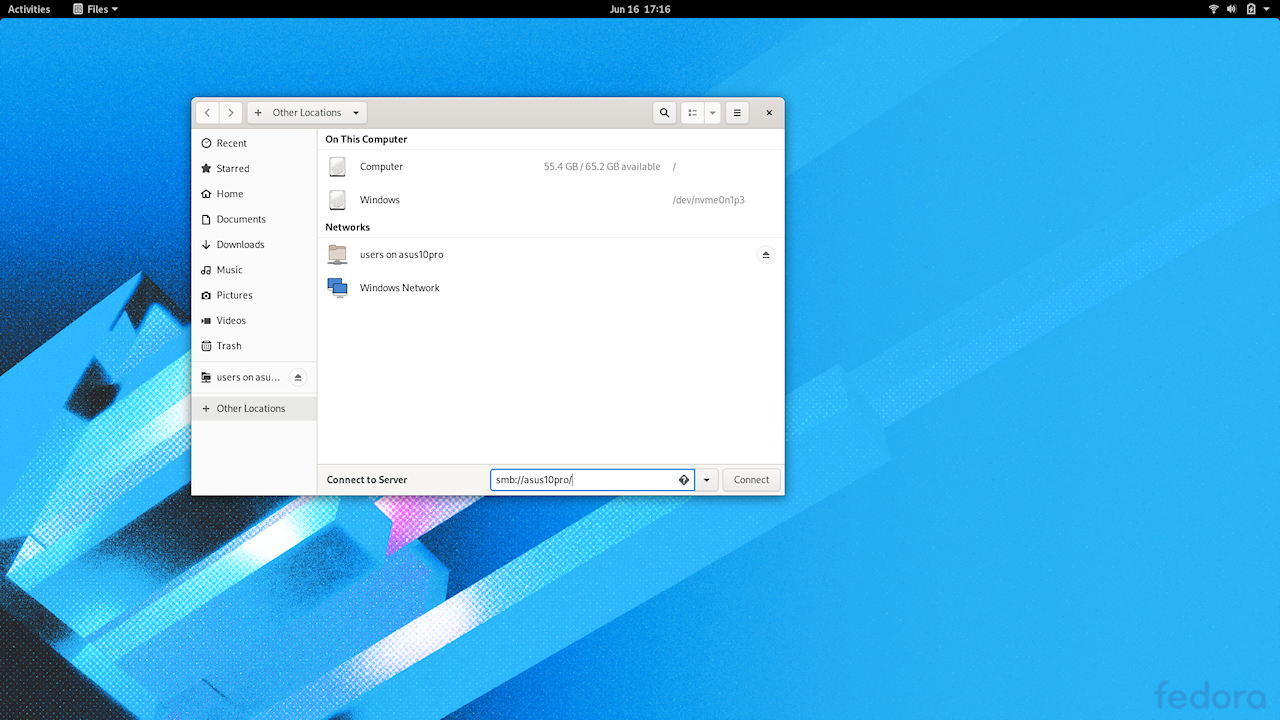The height and width of the screenshot is (720, 1280).
Task: Go back with the left arrow button
Action: click(x=207, y=113)
